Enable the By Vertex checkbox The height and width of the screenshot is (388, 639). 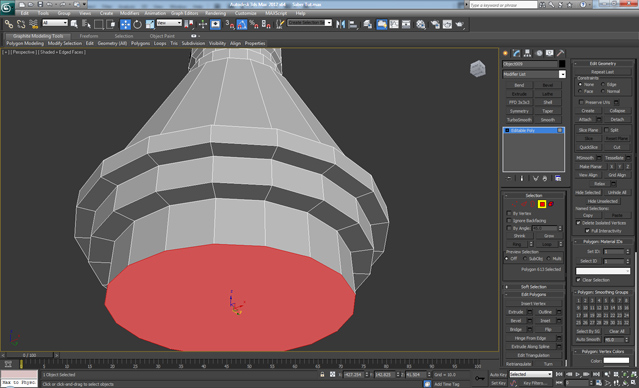click(x=509, y=213)
